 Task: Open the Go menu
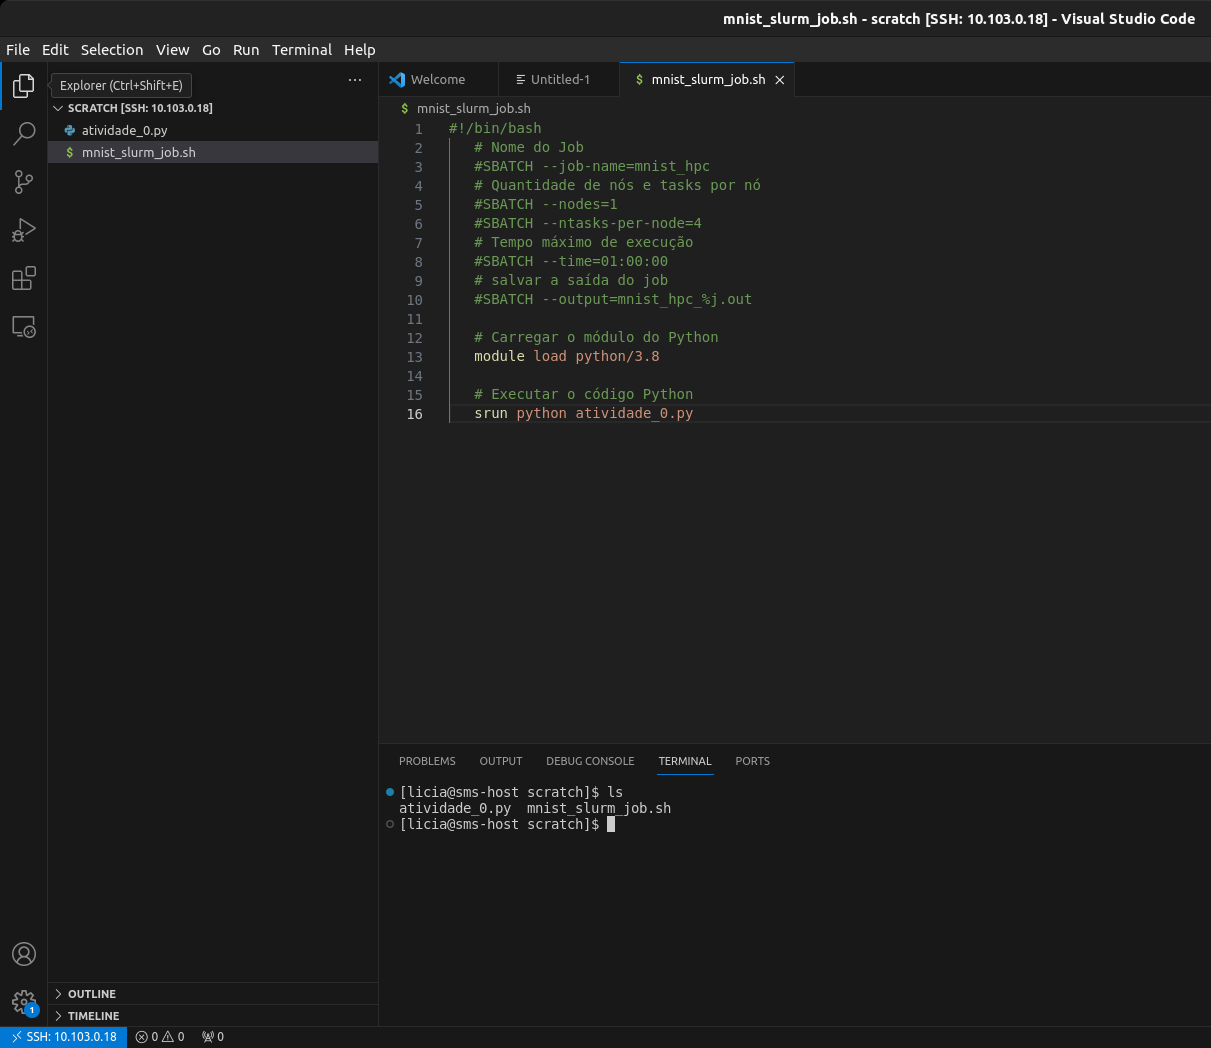pyautogui.click(x=211, y=50)
